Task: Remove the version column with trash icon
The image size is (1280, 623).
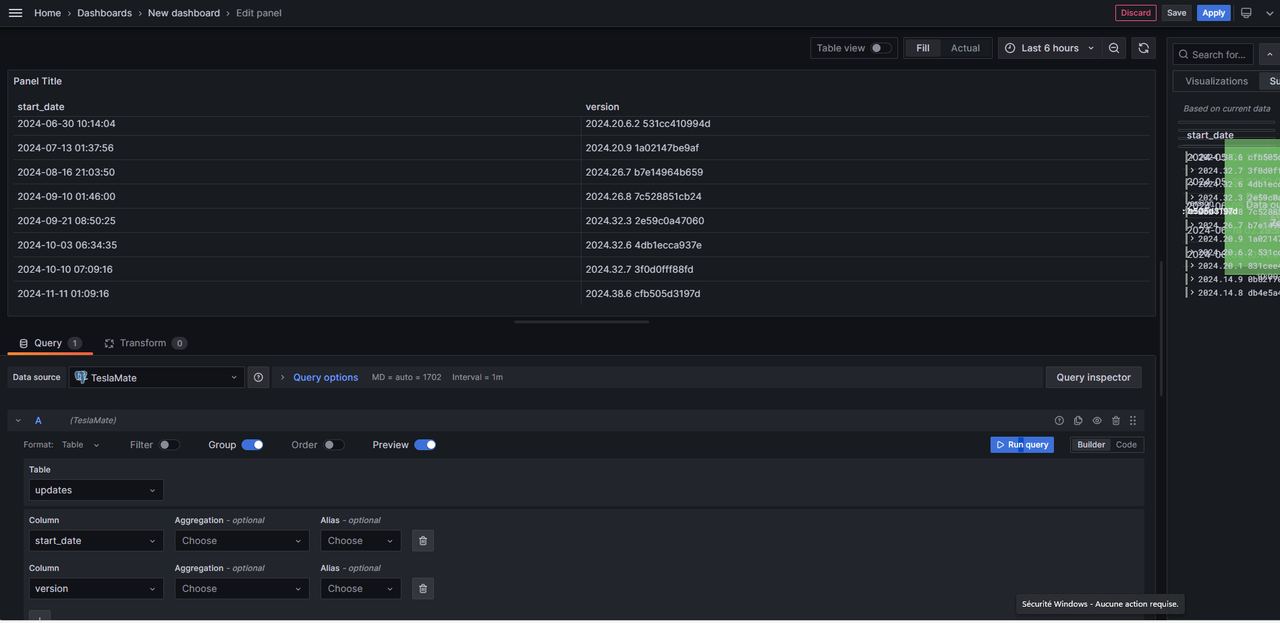Action: coord(423,589)
